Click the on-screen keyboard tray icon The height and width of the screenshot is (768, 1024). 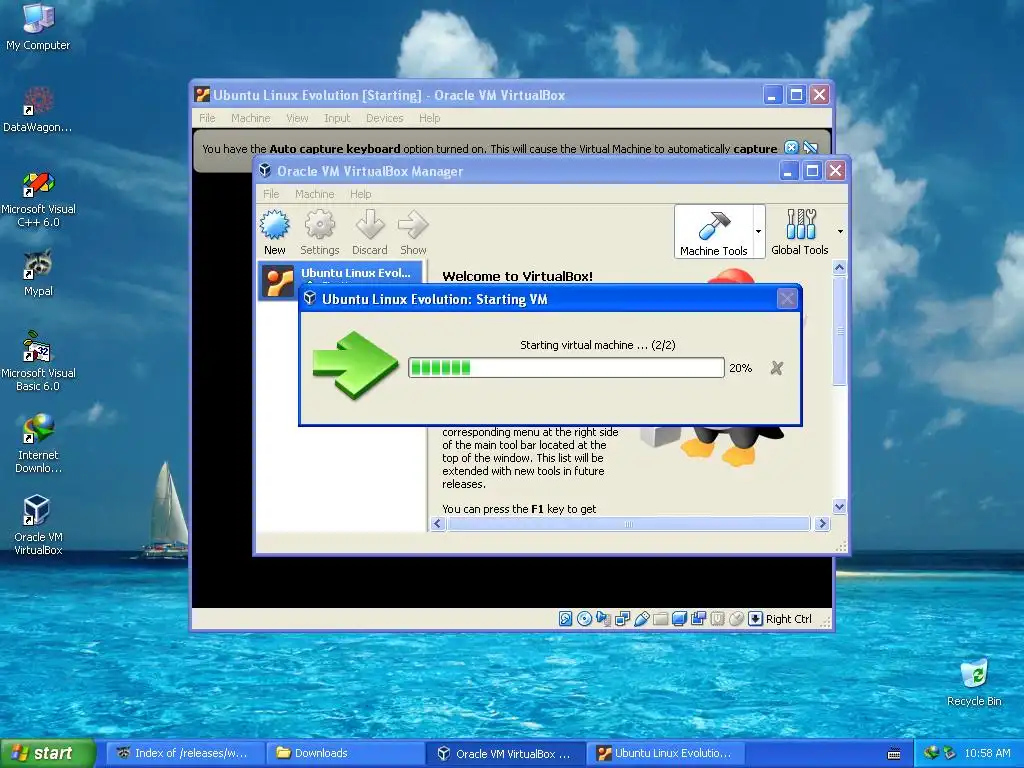point(894,754)
